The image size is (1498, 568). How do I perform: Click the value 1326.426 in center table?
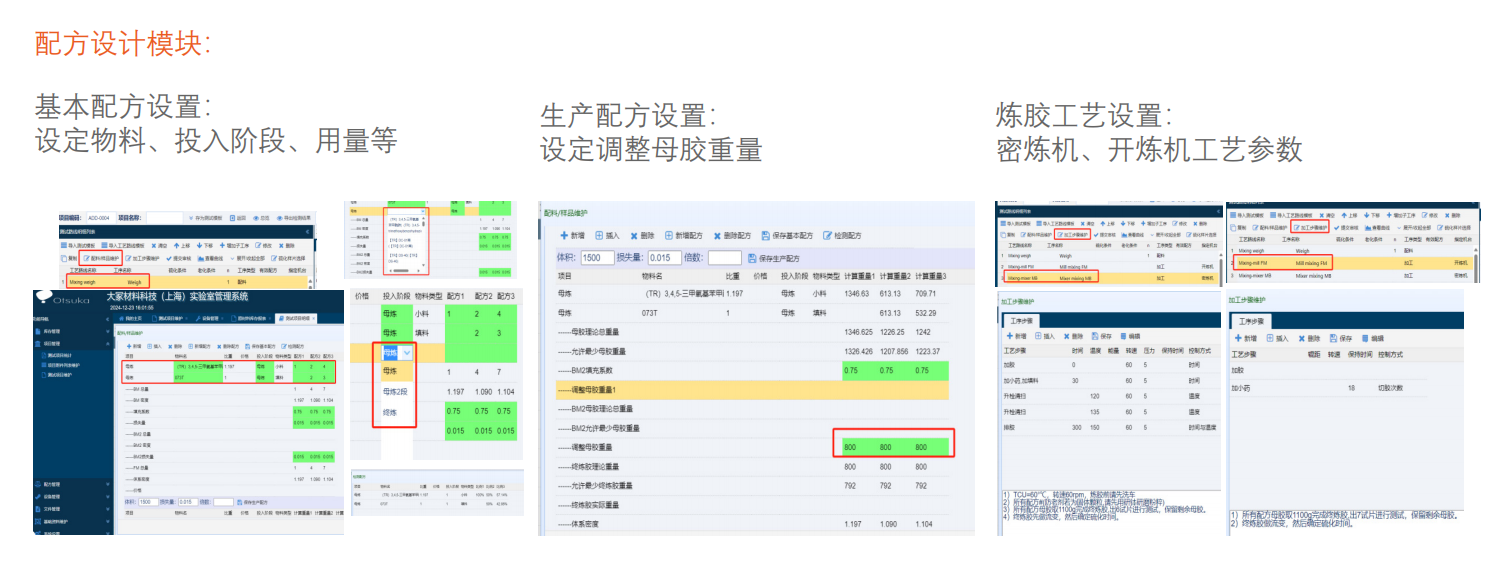[x=858, y=351]
